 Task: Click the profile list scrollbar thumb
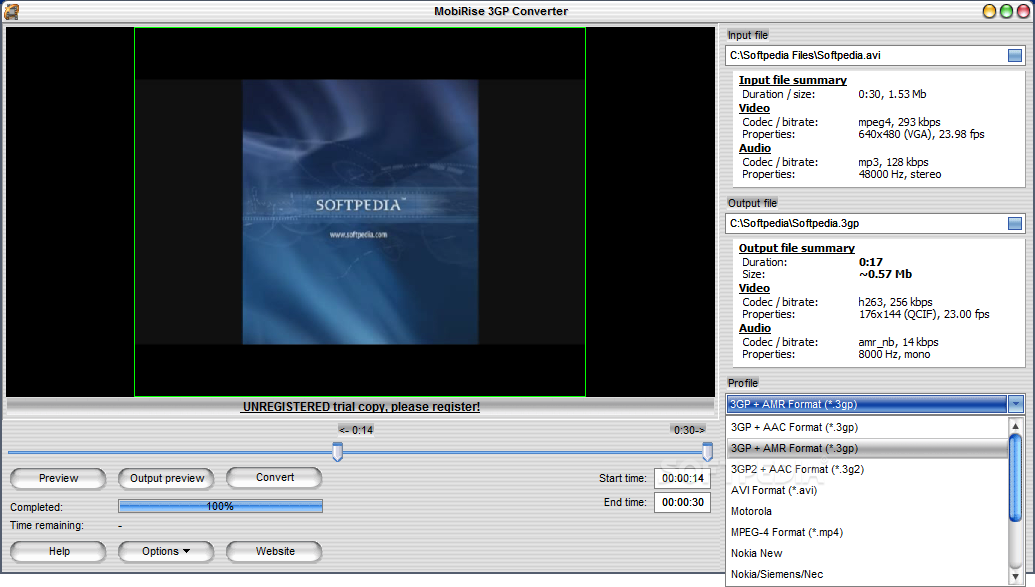pos(1016,478)
